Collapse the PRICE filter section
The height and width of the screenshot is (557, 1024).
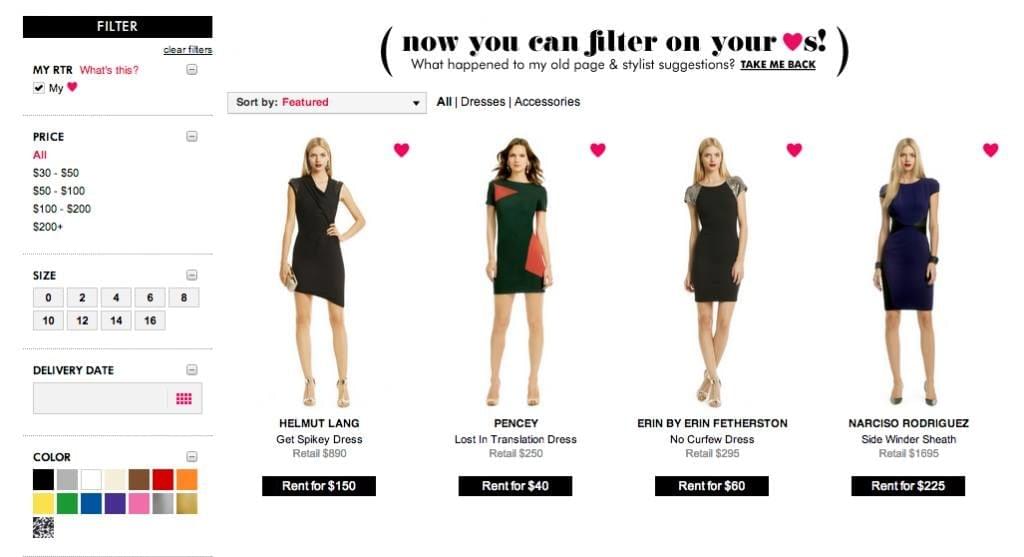click(192, 136)
